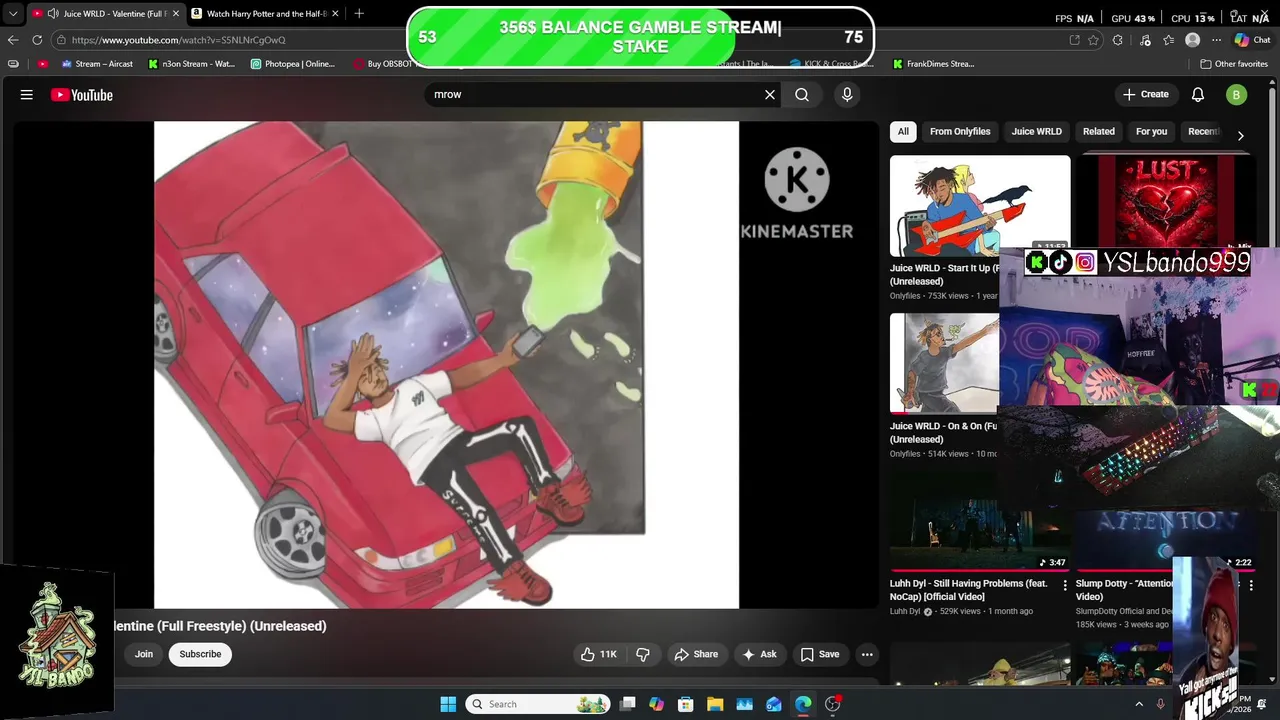This screenshot has height=720, width=1280.
Task: Dislike the video with thumbs down
Action: [643, 654]
